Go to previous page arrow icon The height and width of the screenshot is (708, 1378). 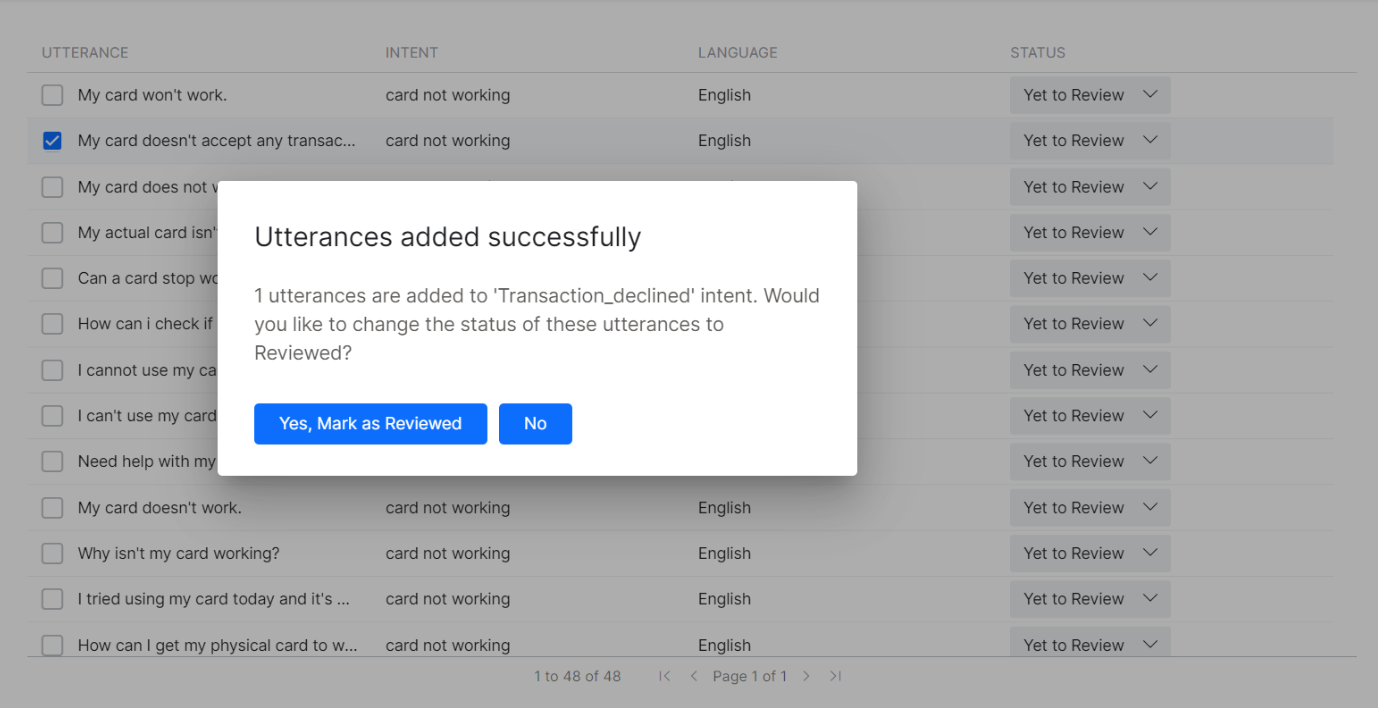click(694, 677)
